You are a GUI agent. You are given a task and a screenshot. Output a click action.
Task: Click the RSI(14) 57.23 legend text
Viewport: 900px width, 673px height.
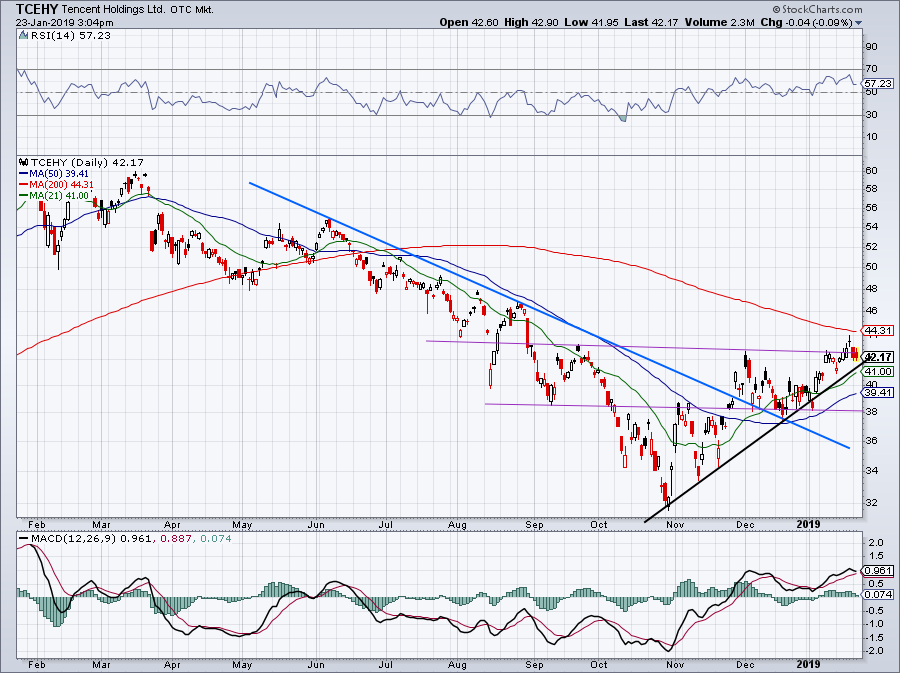pyautogui.click(x=71, y=36)
